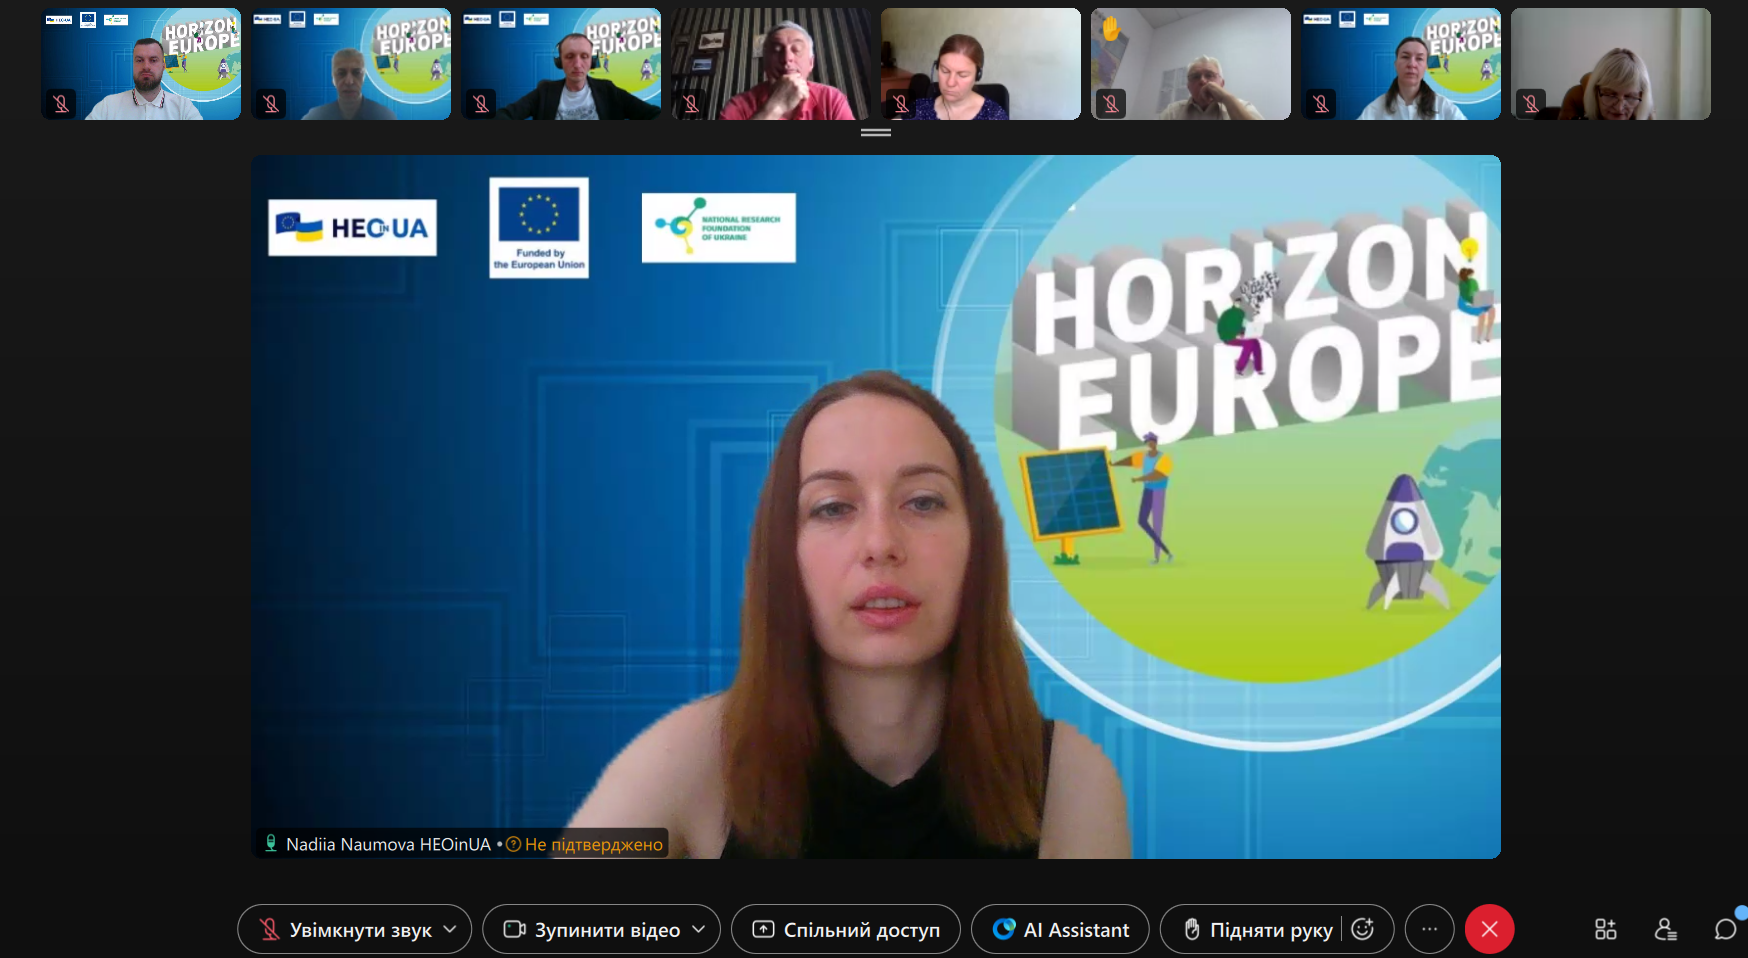Click the raised hand icon on participant thumbnail
Viewport: 1748px width, 958px height.
[x=1111, y=28]
